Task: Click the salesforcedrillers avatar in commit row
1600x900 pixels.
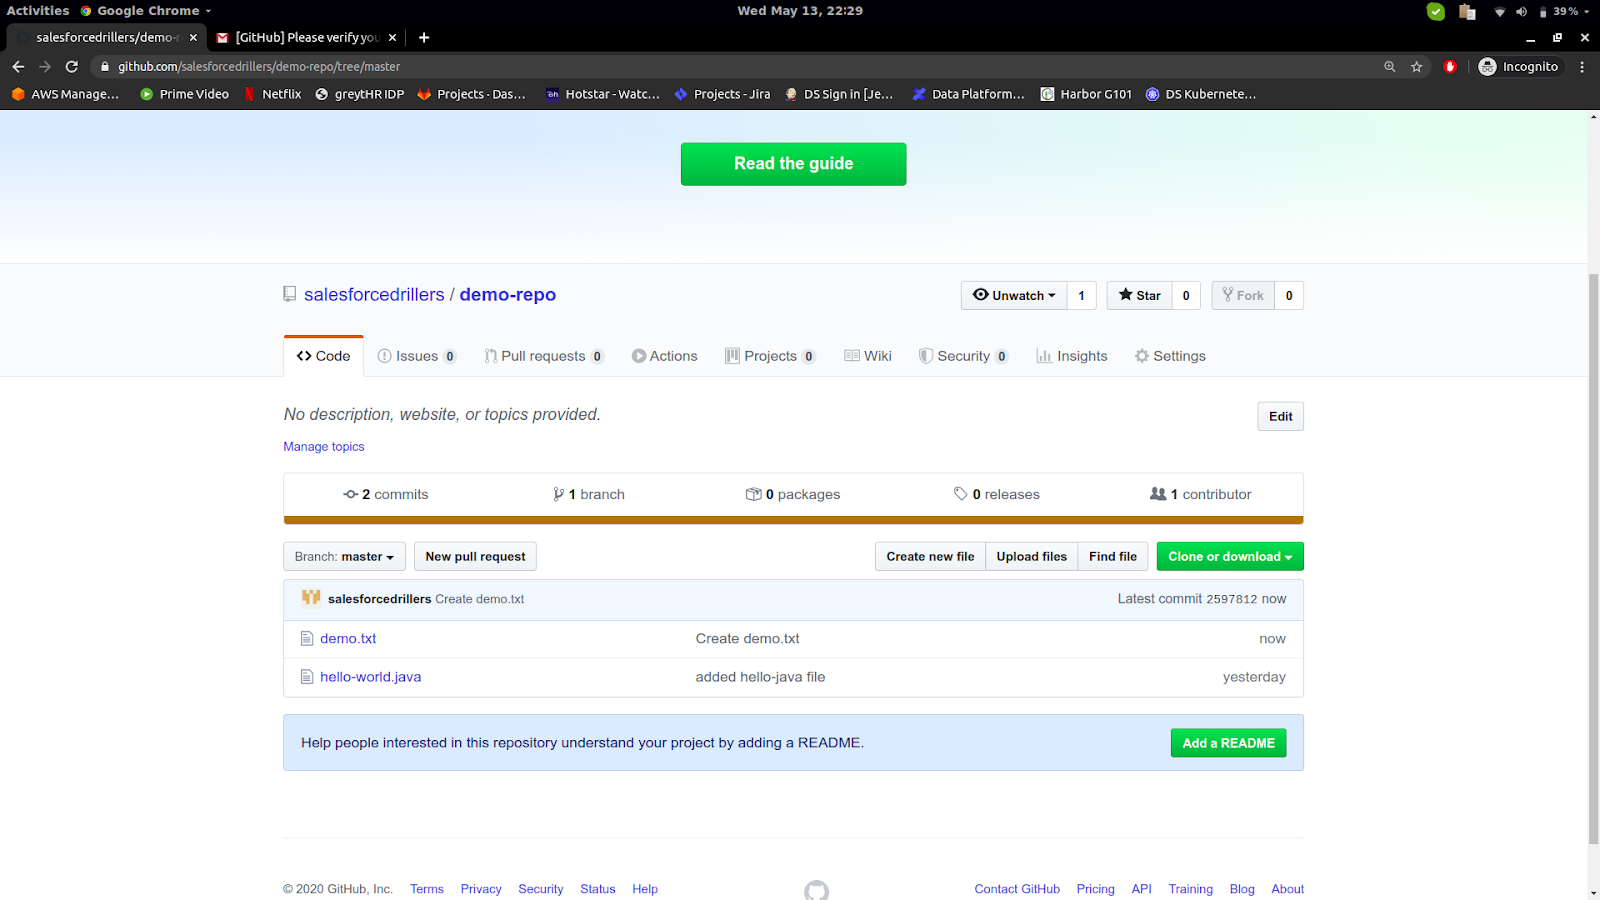Action: point(311,598)
